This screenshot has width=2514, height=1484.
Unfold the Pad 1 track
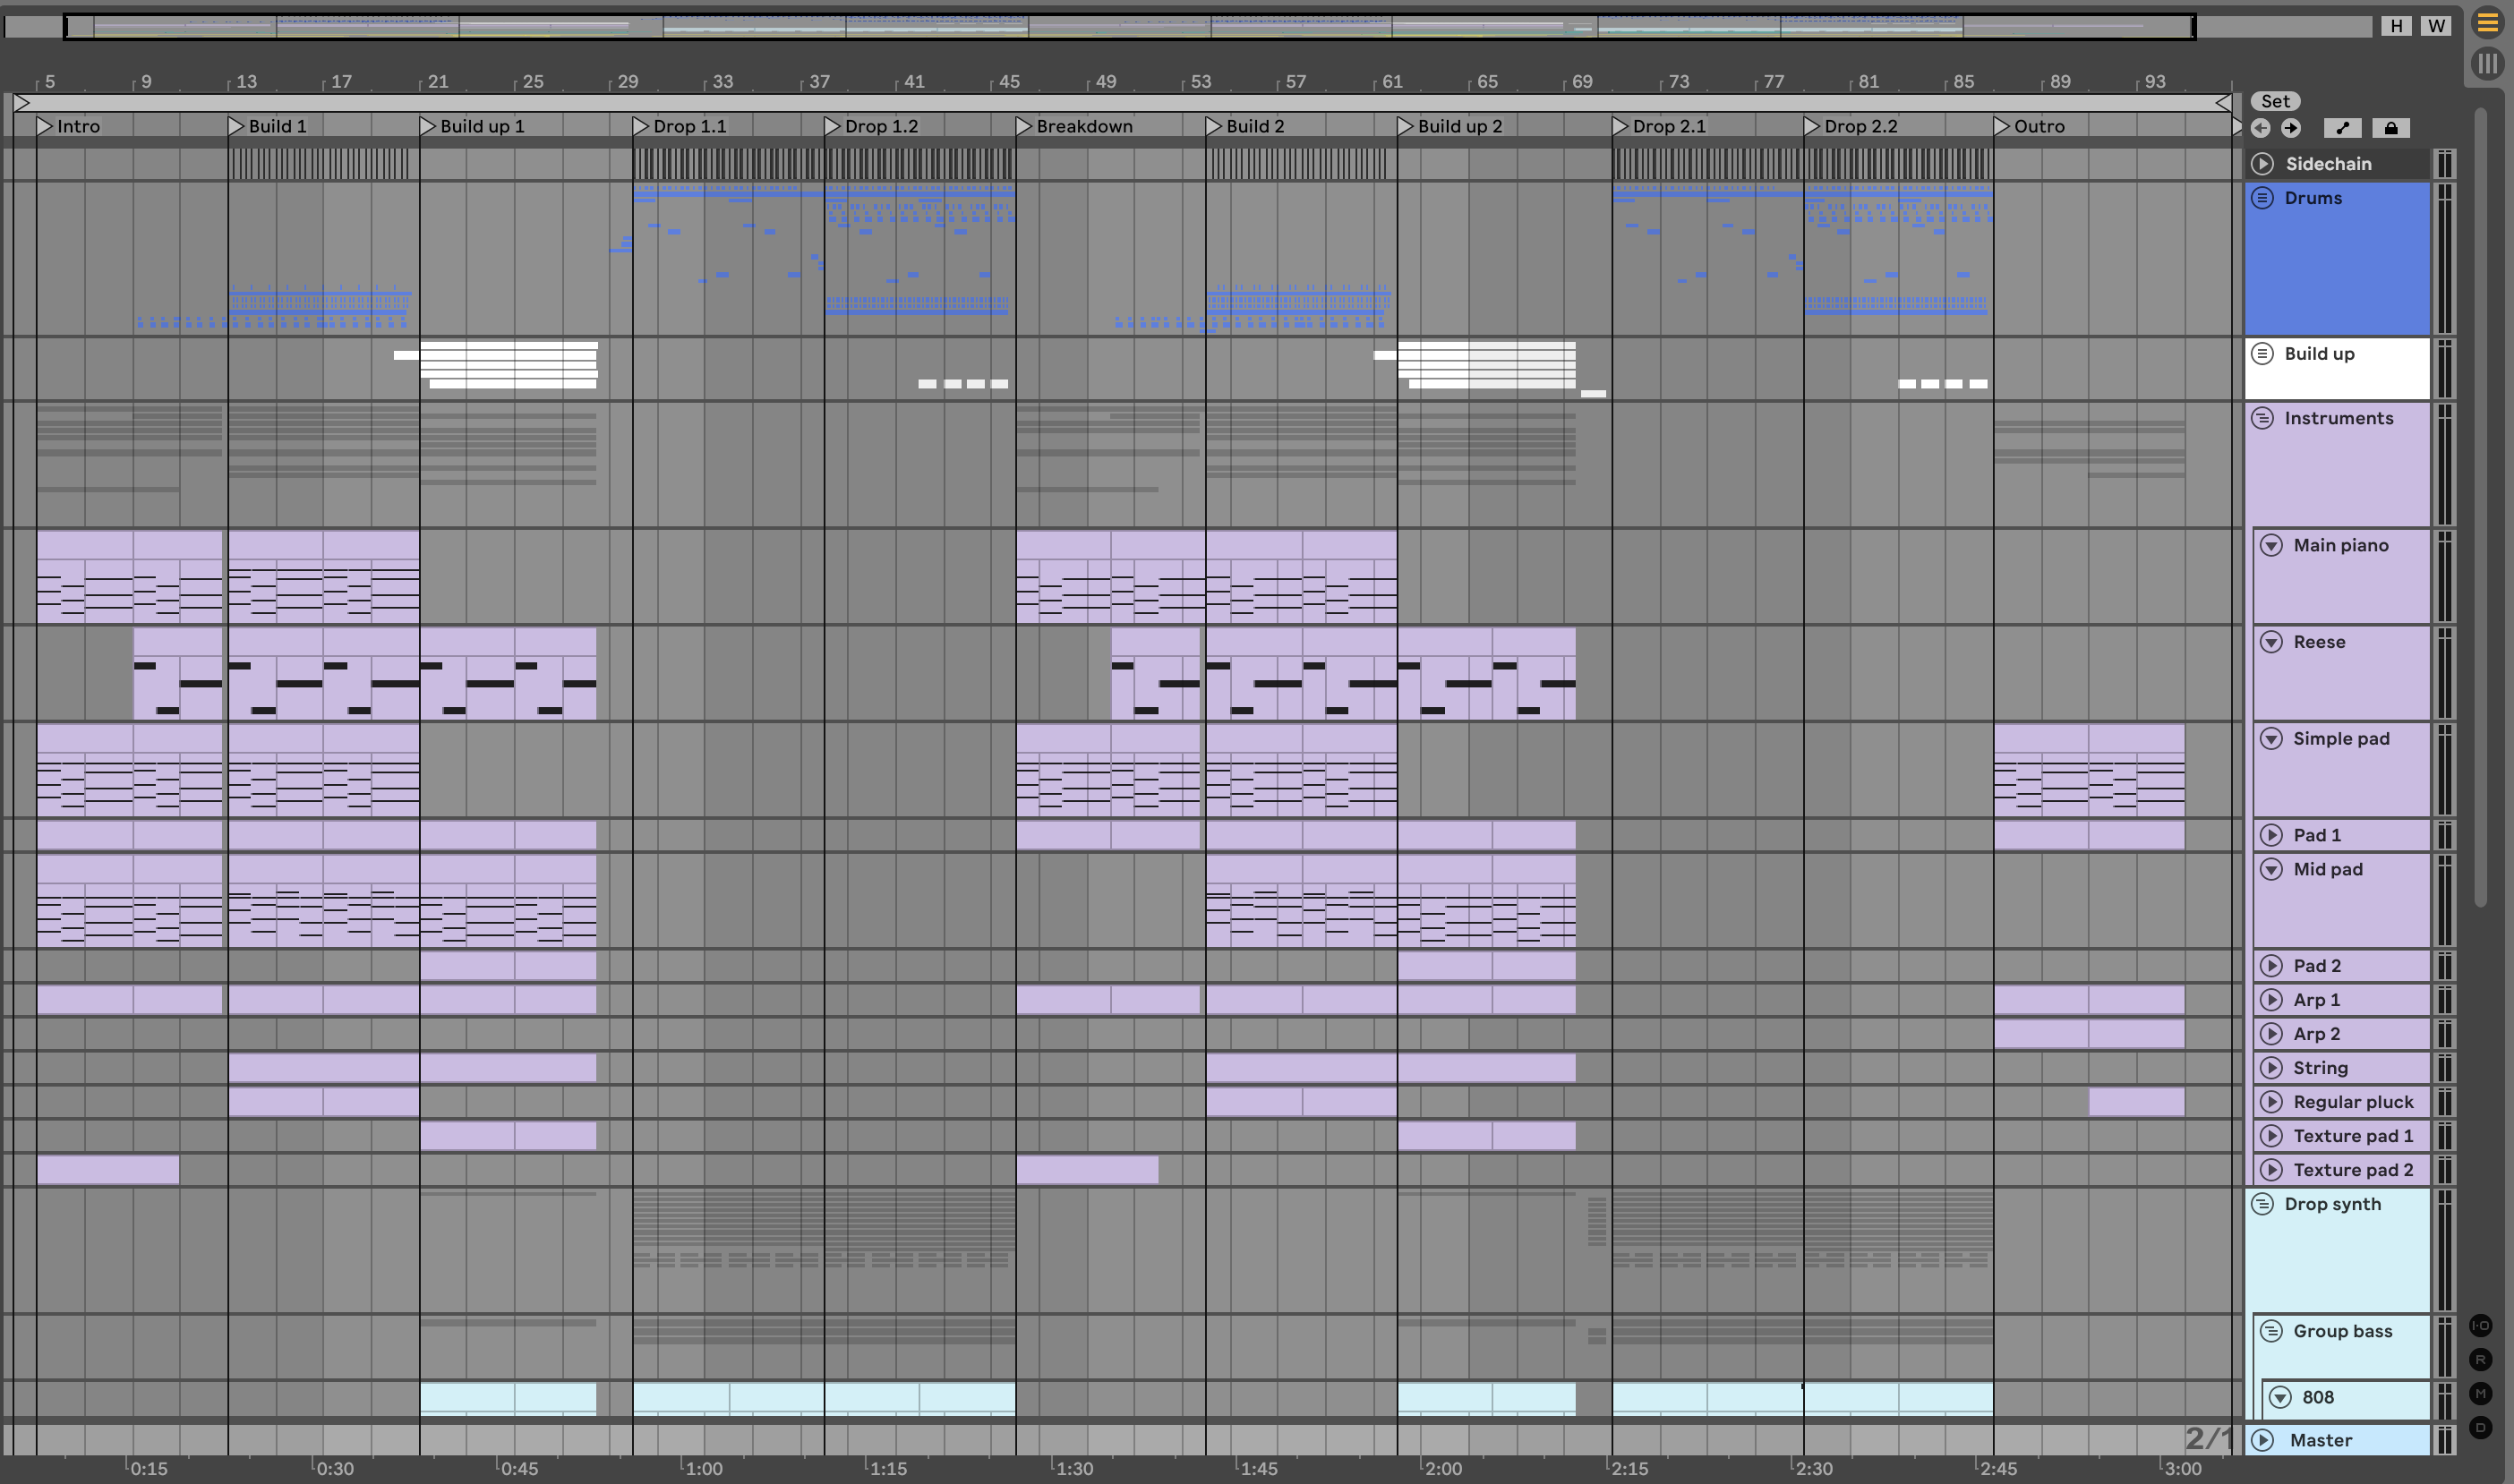2271,835
